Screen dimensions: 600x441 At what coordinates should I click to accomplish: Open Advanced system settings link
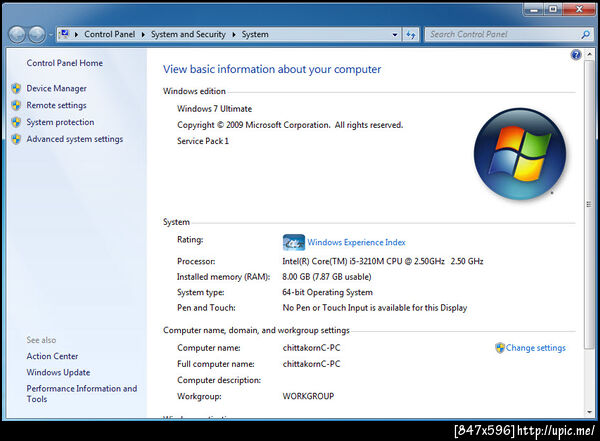pyautogui.click(x=75, y=139)
